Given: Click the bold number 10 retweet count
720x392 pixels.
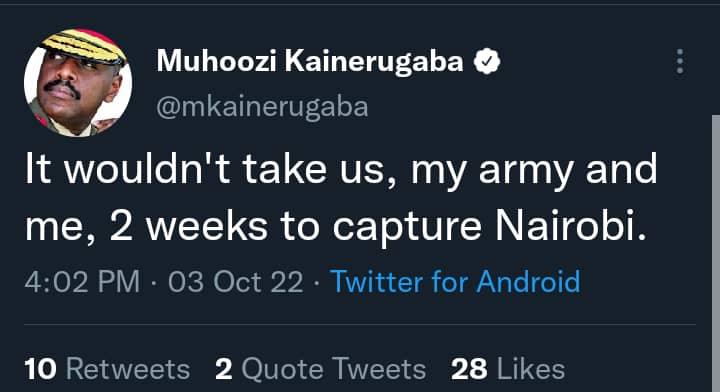Looking at the screenshot, I should click(x=41, y=369).
